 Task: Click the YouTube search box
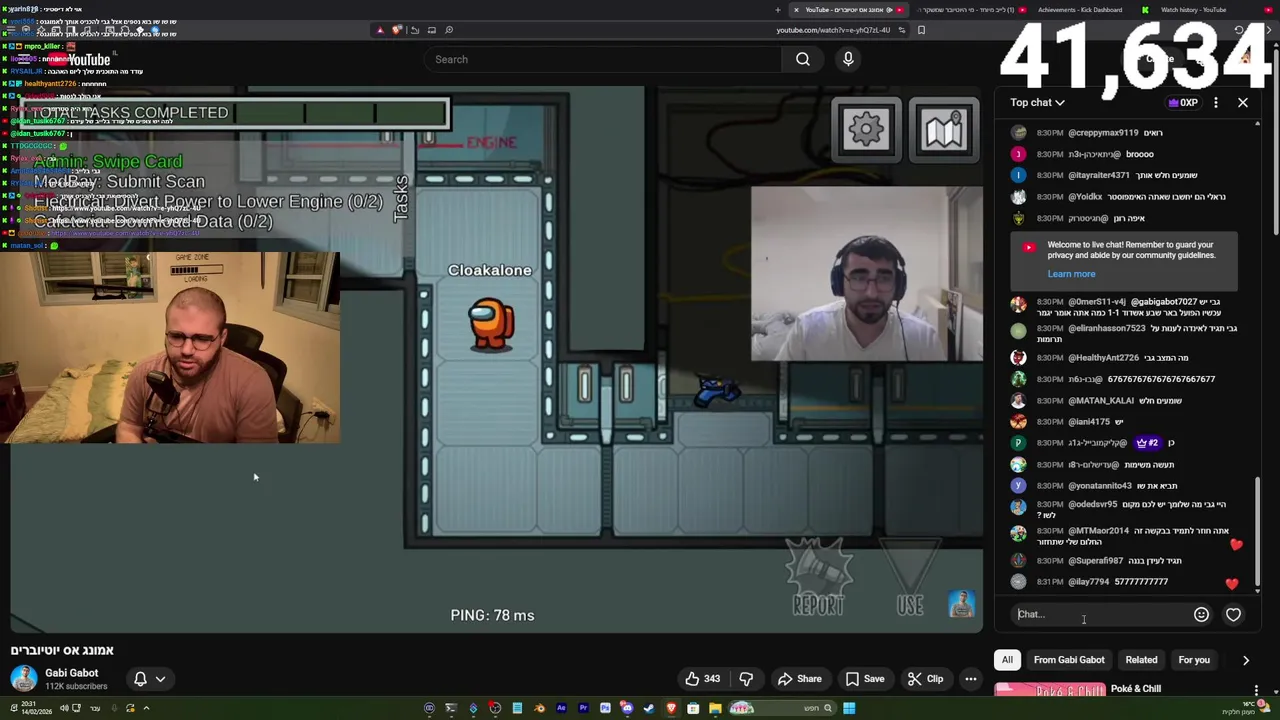(603, 59)
